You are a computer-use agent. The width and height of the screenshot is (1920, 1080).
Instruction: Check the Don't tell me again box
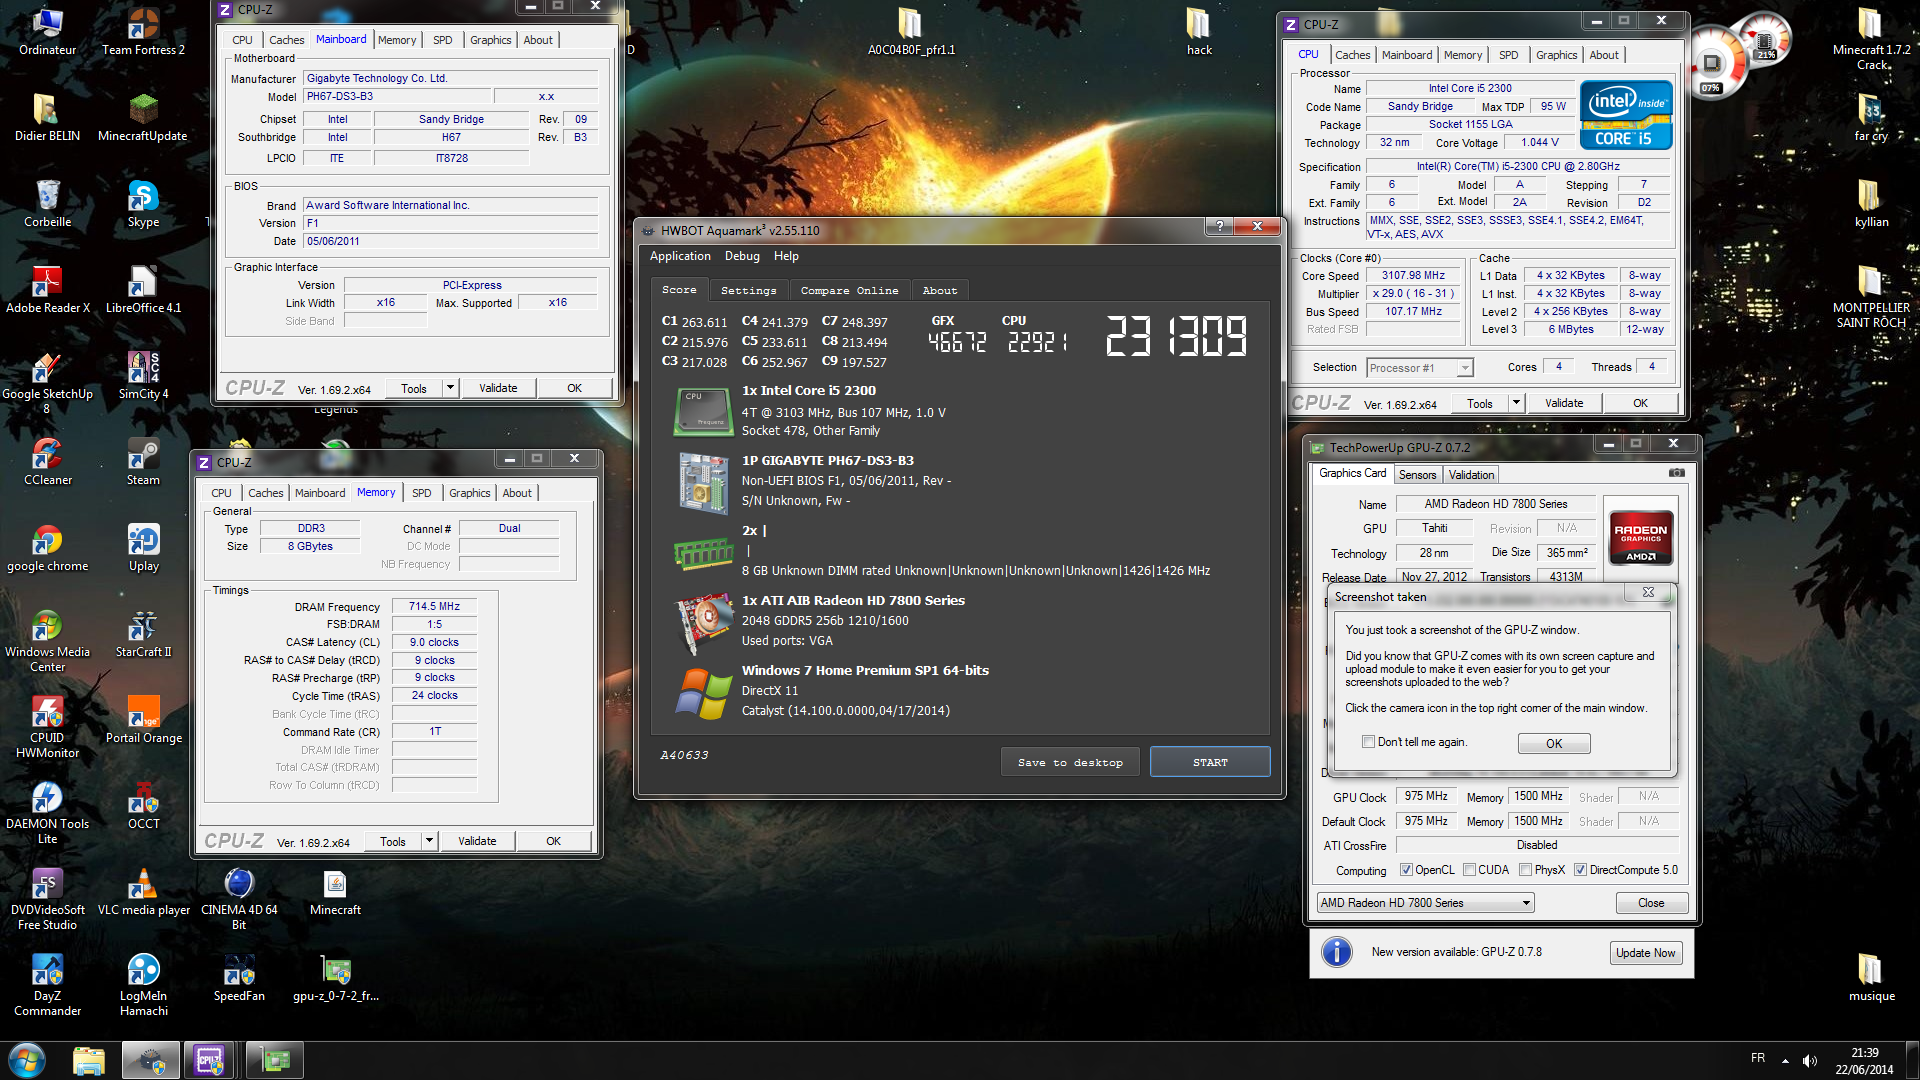(1368, 742)
